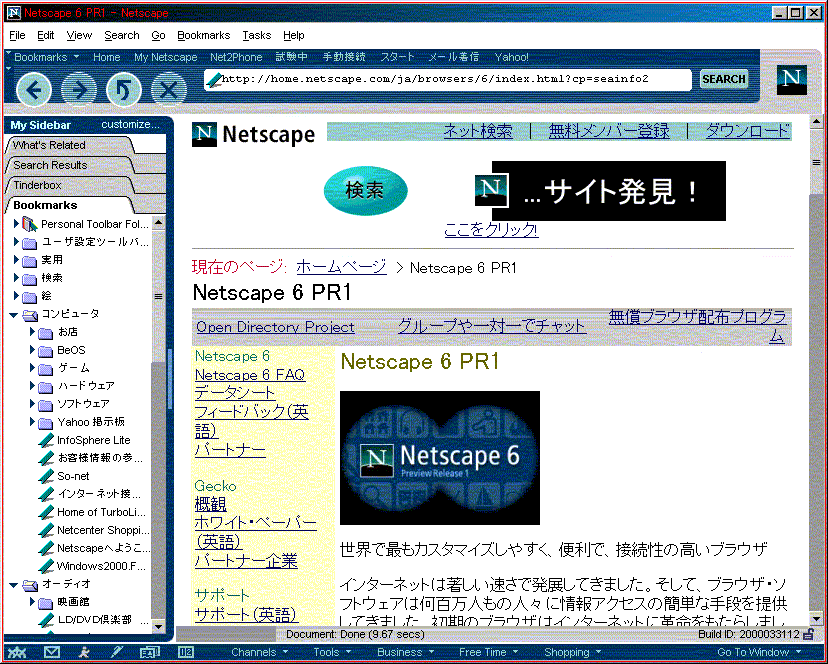
Task: Click the Personal Toolbar Folder book icon
Action: pos(30,225)
